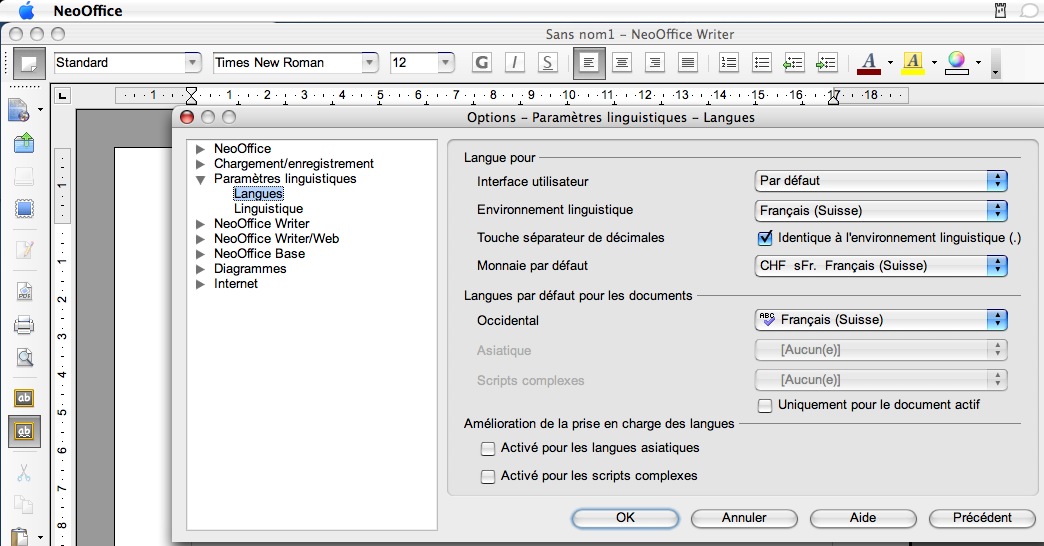Toggle the AutoSpellcheck icon
Viewport: 1044px width, 546px height.
[x=24, y=431]
